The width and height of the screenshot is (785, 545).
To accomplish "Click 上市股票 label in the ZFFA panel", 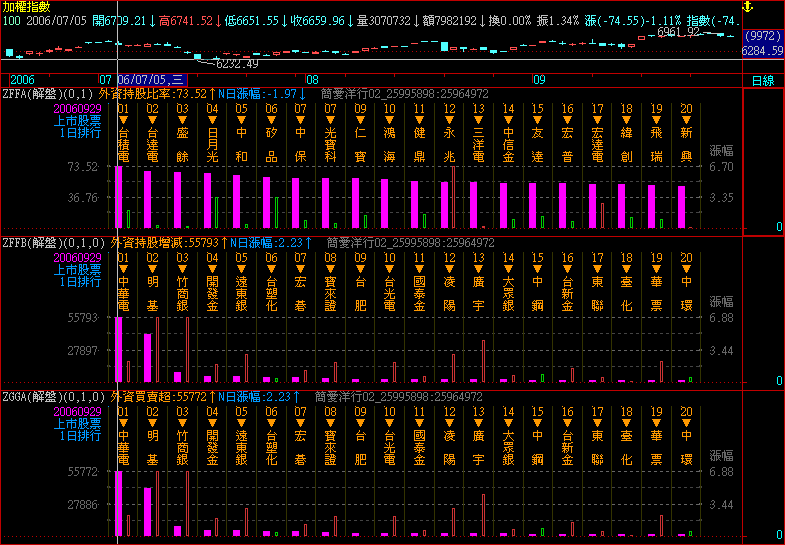I will 77,120.
